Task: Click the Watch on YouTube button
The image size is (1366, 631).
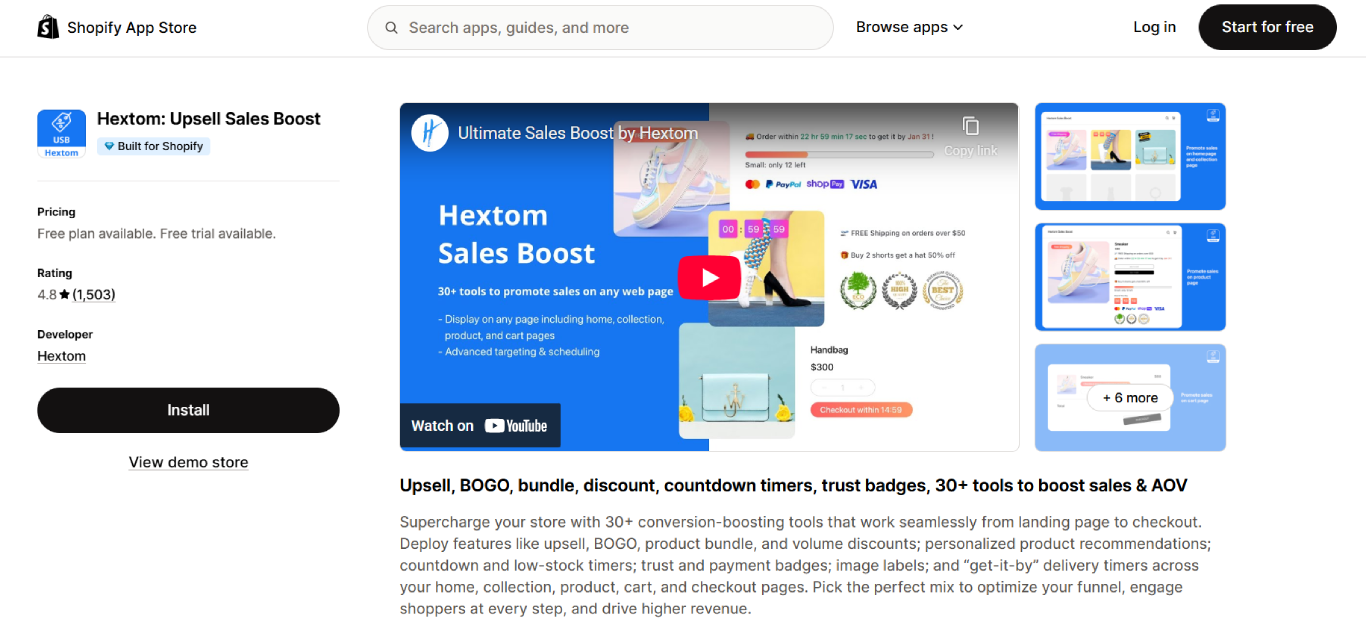Action: click(x=480, y=425)
